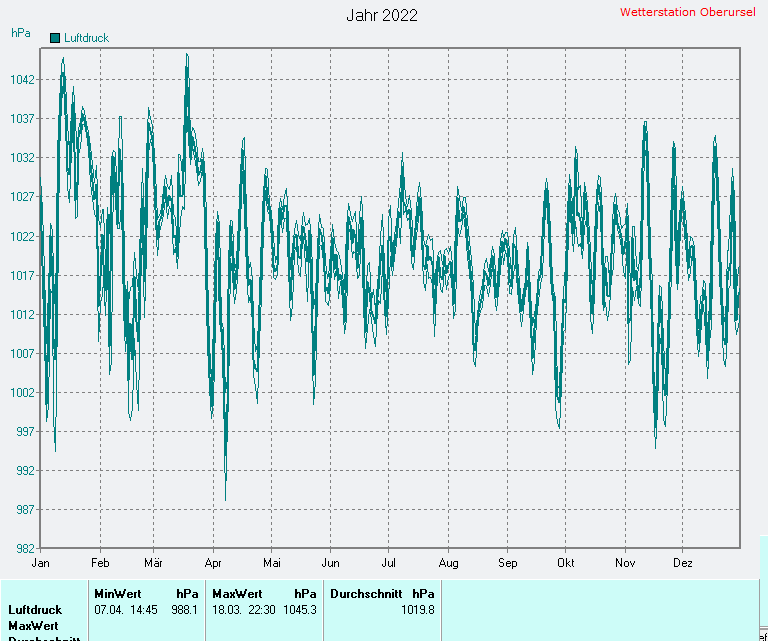Image resolution: width=768 pixels, height=641 pixels.
Task: Click the 1042 y-axis value
Action: tap(23, 79)
